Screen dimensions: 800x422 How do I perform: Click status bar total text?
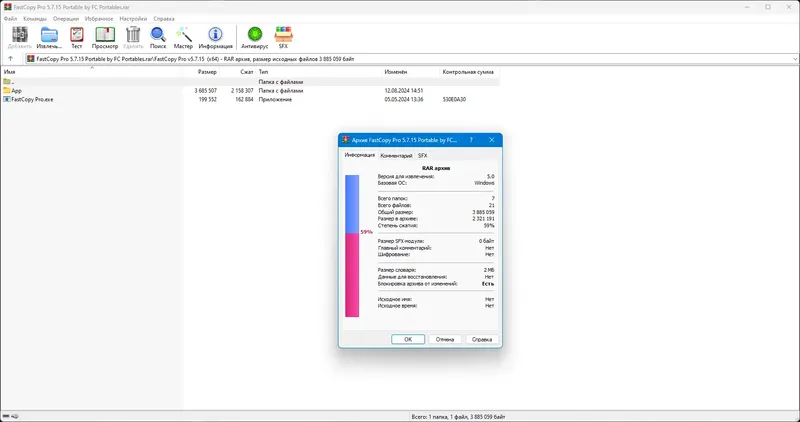click(x=459, y=416)
